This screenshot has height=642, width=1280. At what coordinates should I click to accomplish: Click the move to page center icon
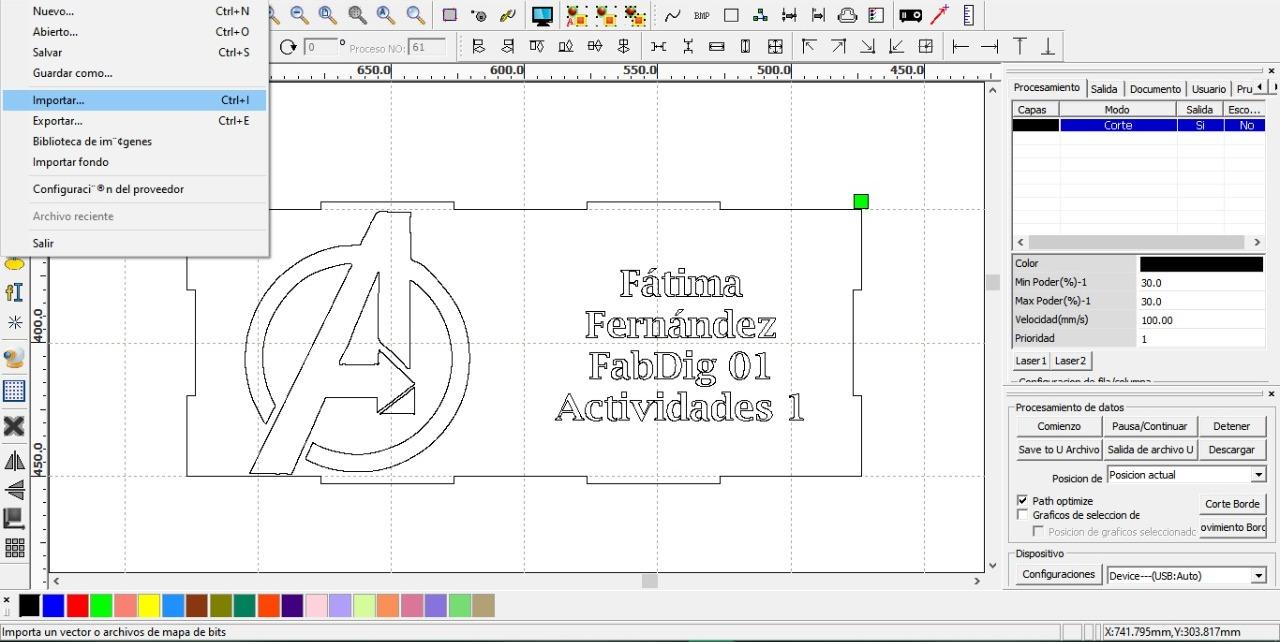tap(926, 46)
